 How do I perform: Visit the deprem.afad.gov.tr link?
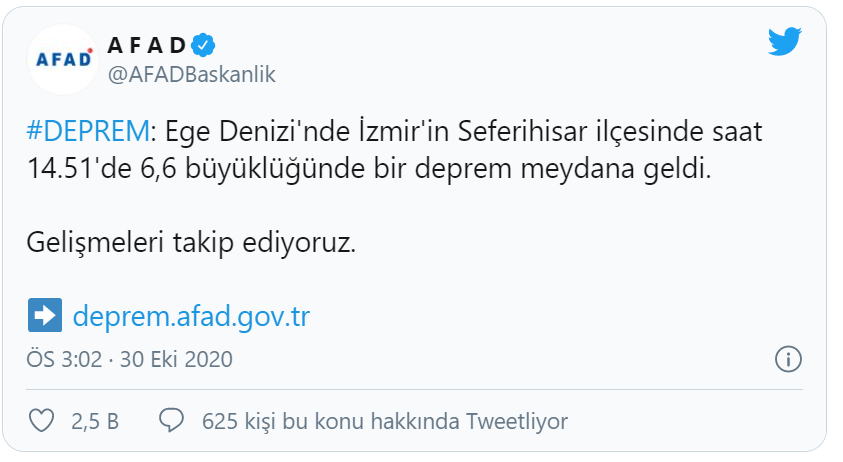pyautogui.click(x=192, y=316)
